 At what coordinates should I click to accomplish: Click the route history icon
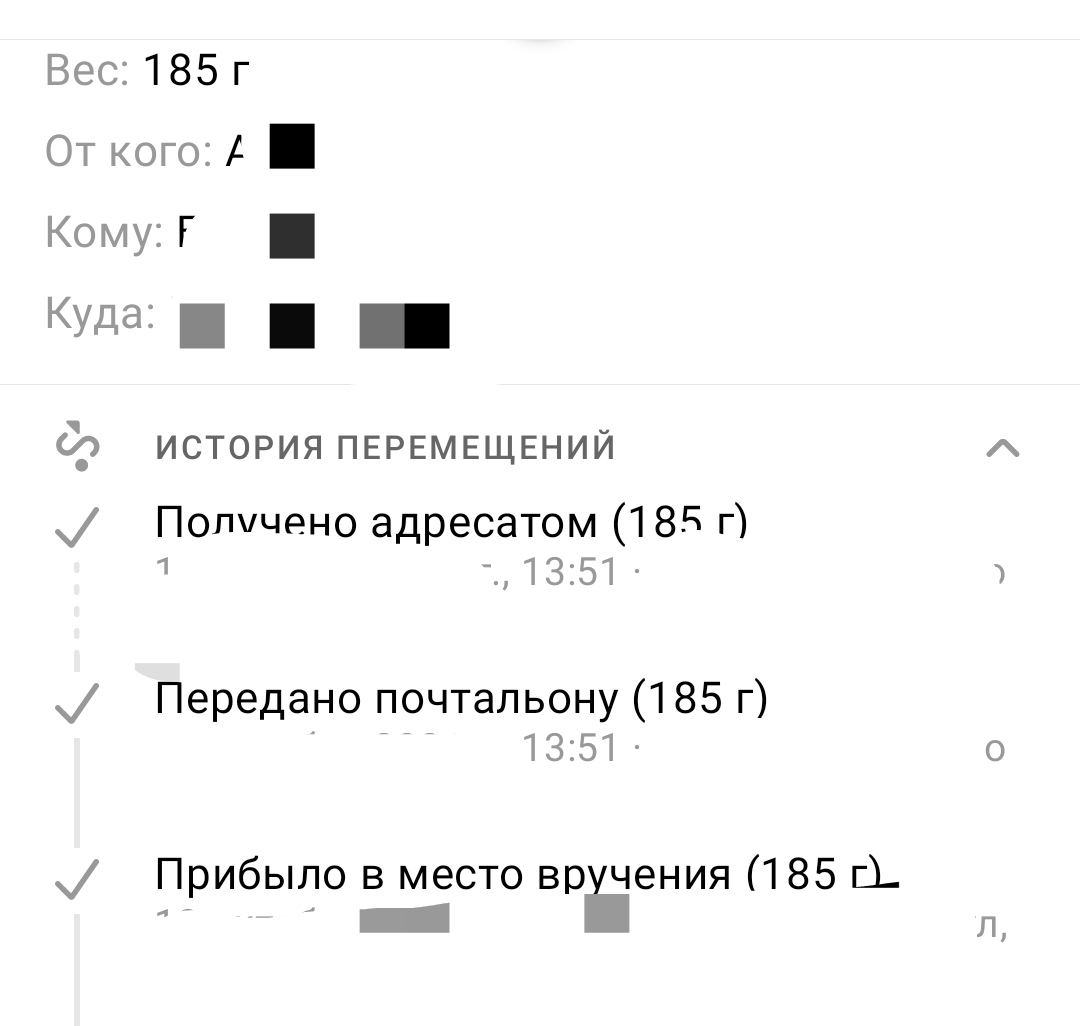[78, 446]
